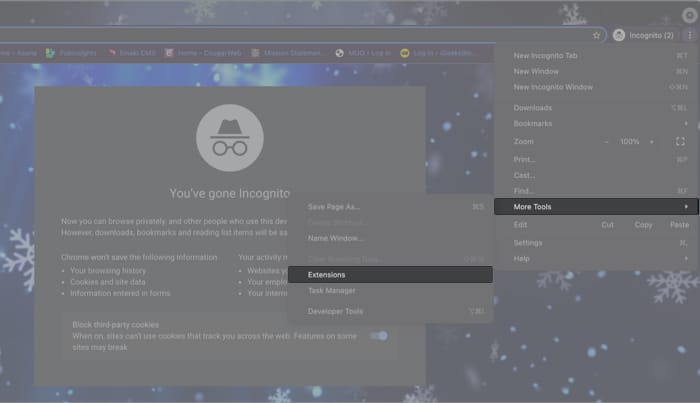The width and height of the screenshot is (700, 403).
Task: Select Save Page As in submenu
Action: 390,207
